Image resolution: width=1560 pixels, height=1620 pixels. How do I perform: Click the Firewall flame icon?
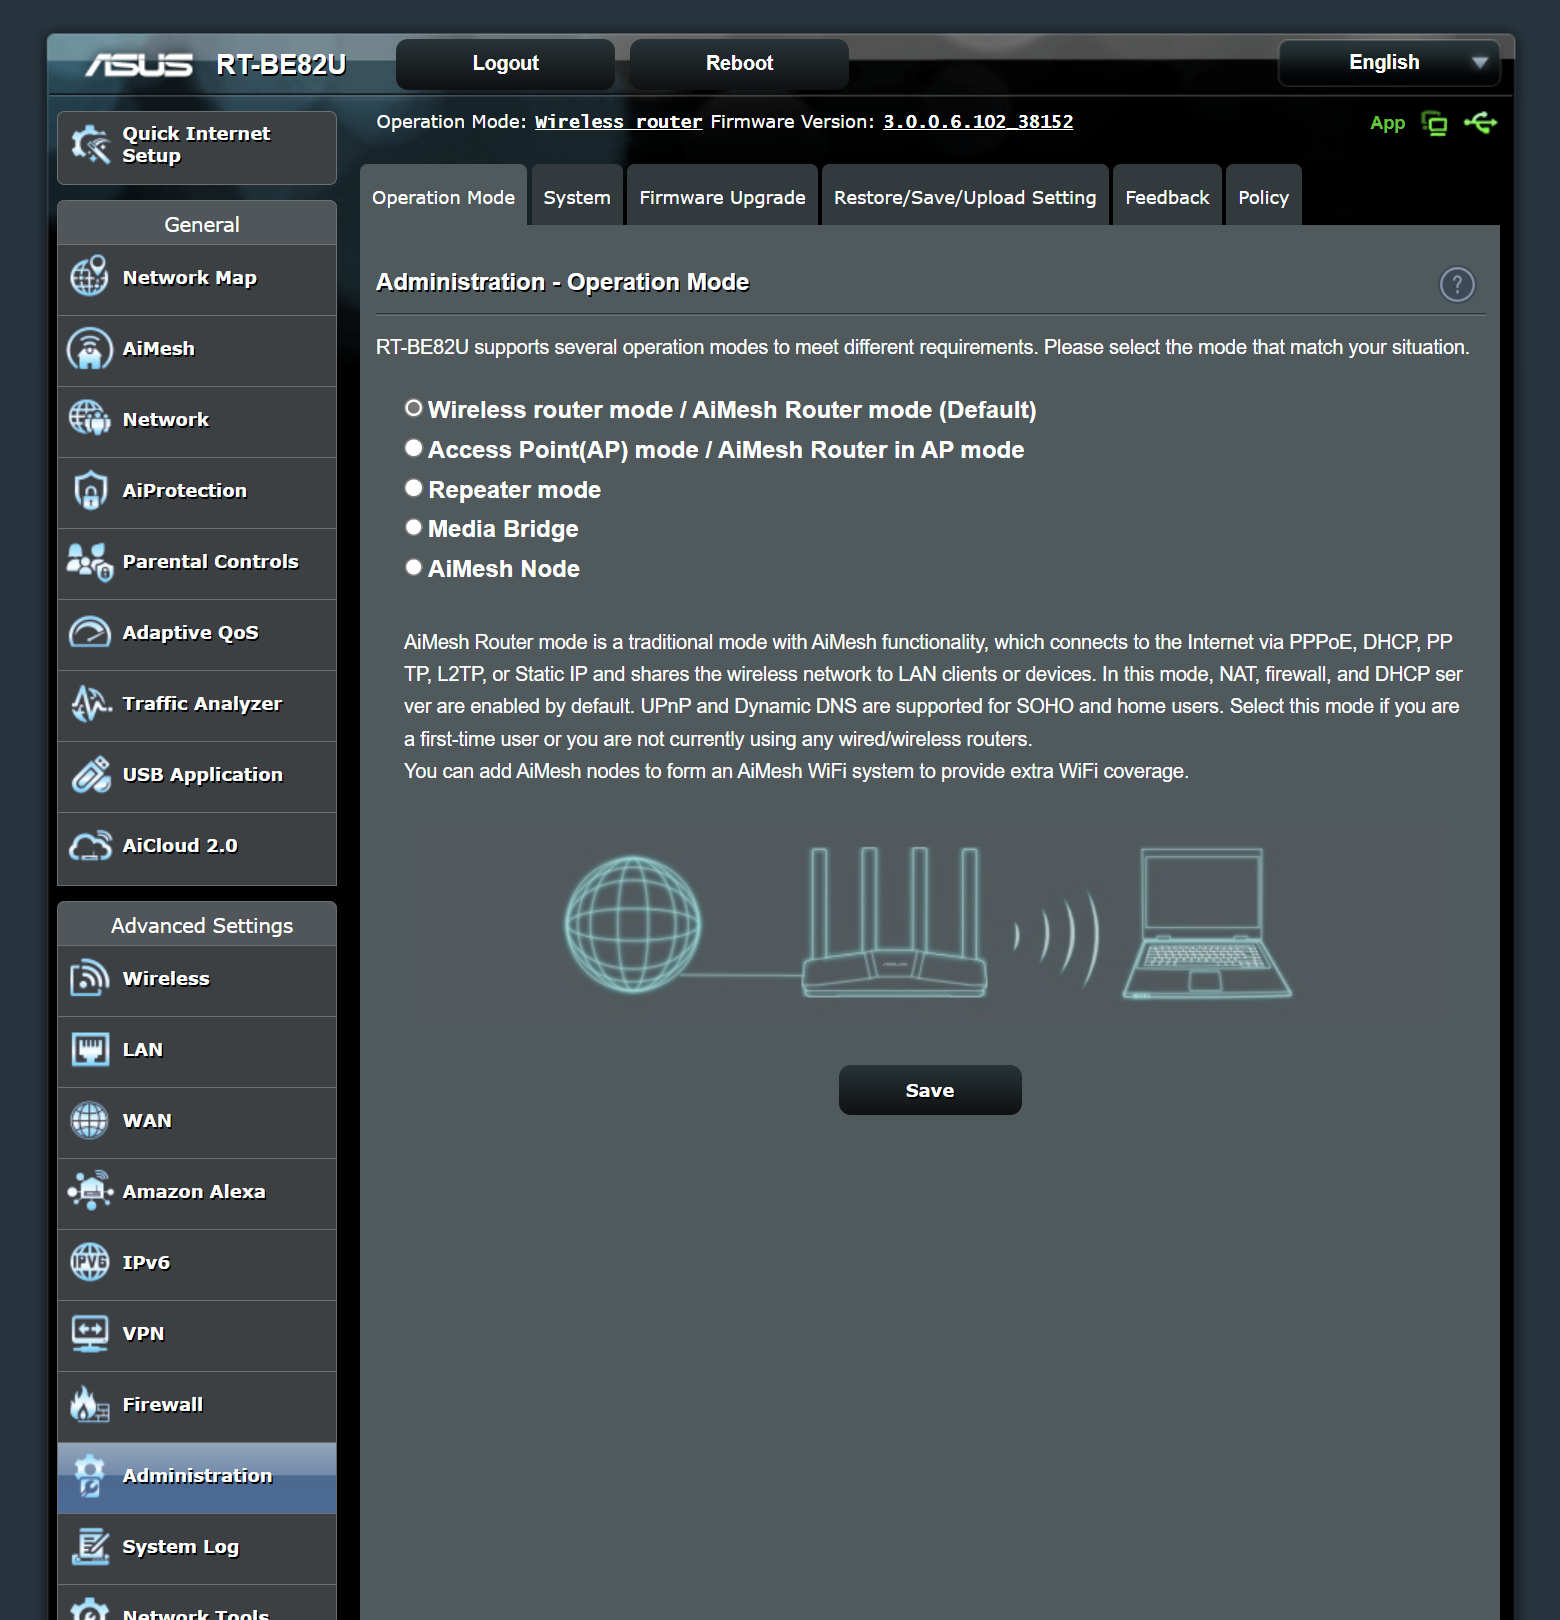[89, 1404]
